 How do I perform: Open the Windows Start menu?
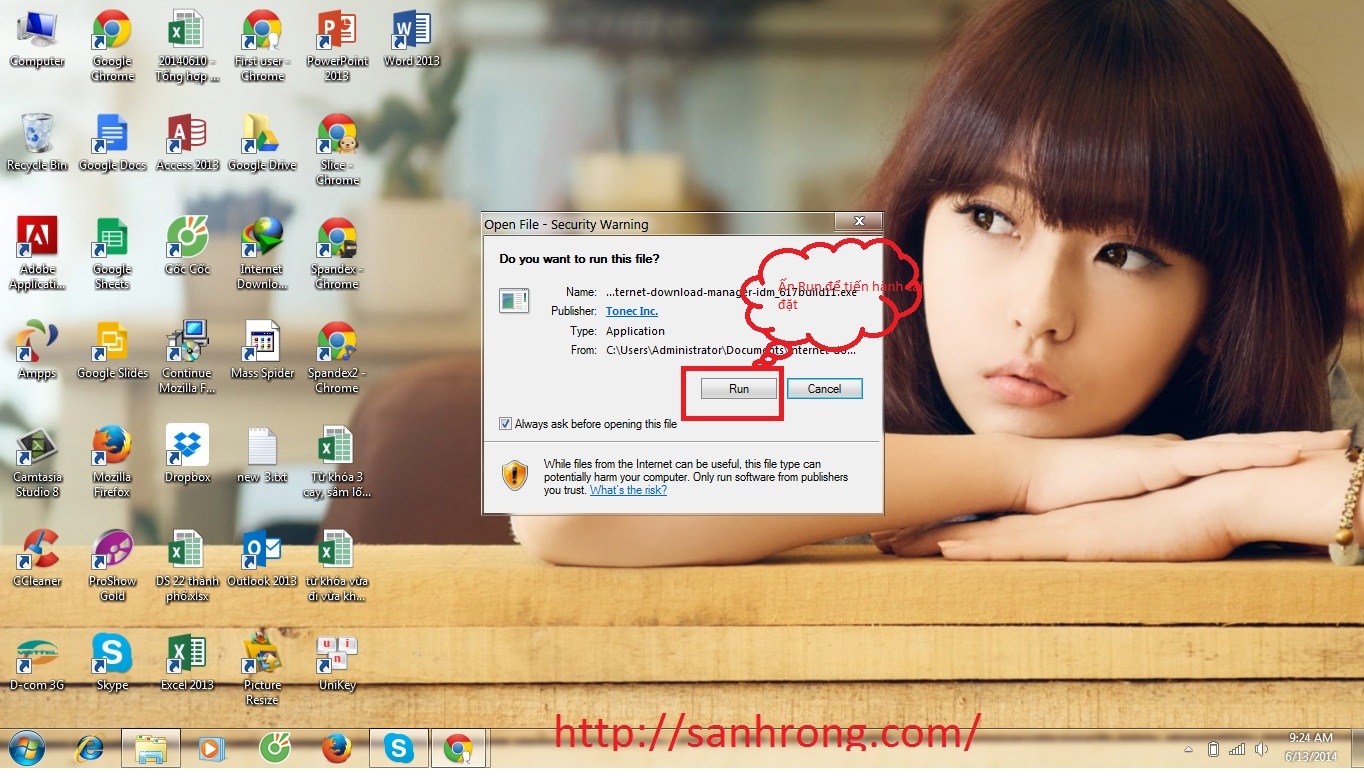pyautogui.click(x=26, y=748)
